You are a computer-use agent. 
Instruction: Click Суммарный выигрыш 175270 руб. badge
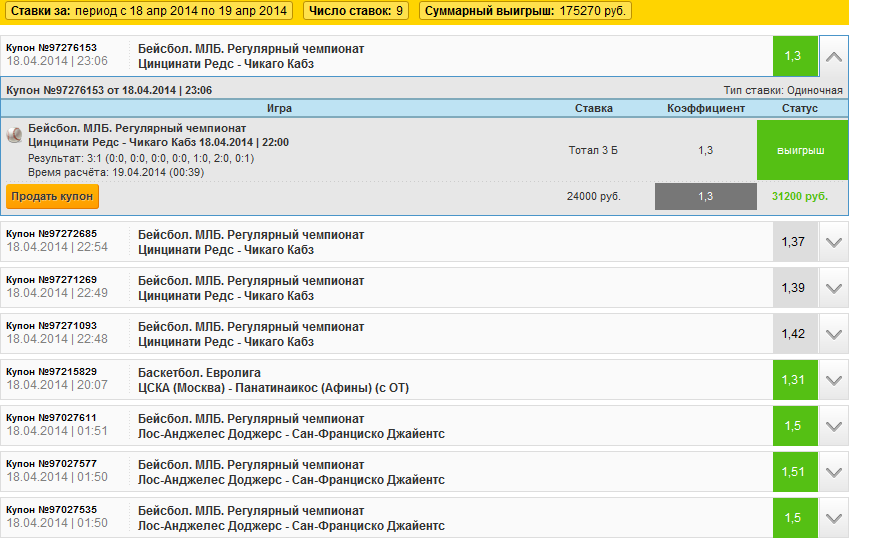[x=525, y=11]
